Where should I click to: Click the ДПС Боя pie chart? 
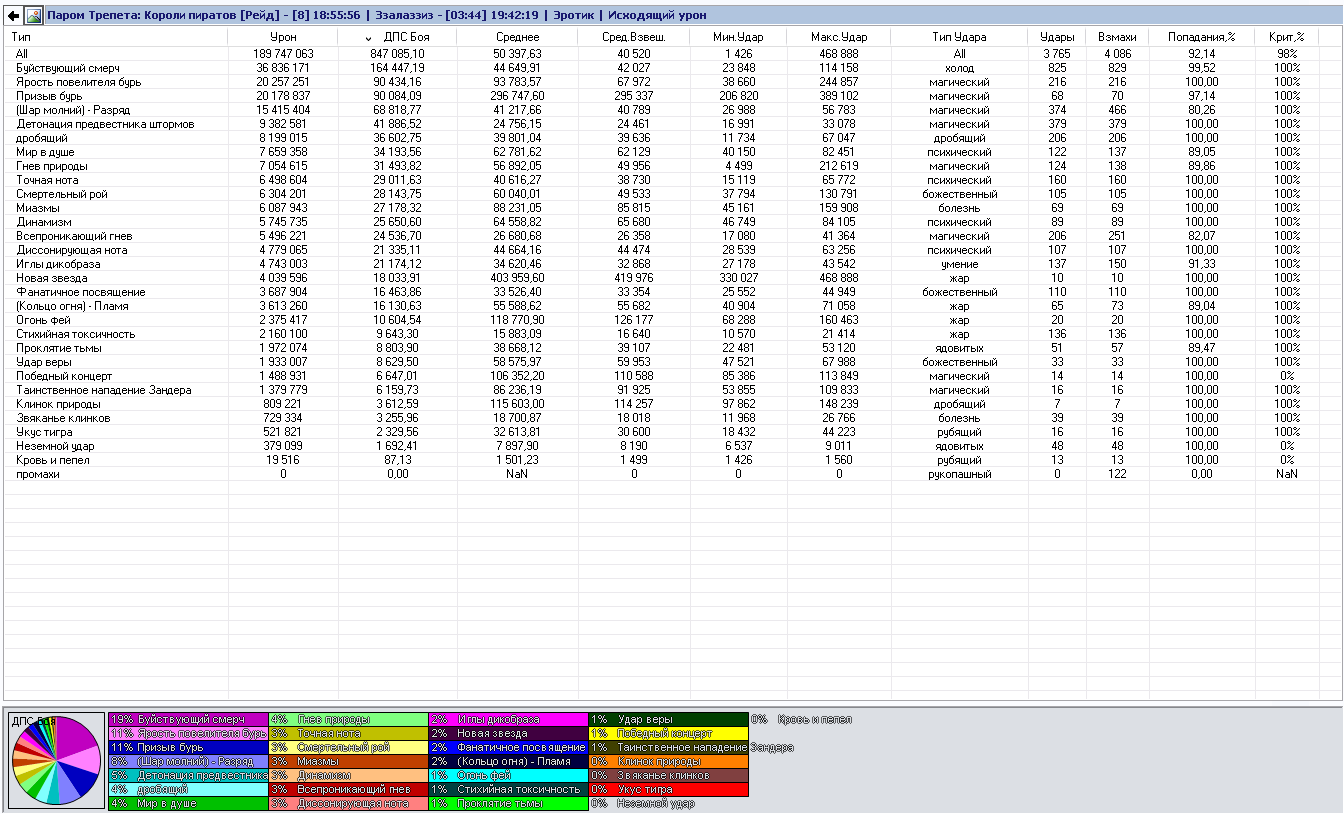[x=56, y=761]
